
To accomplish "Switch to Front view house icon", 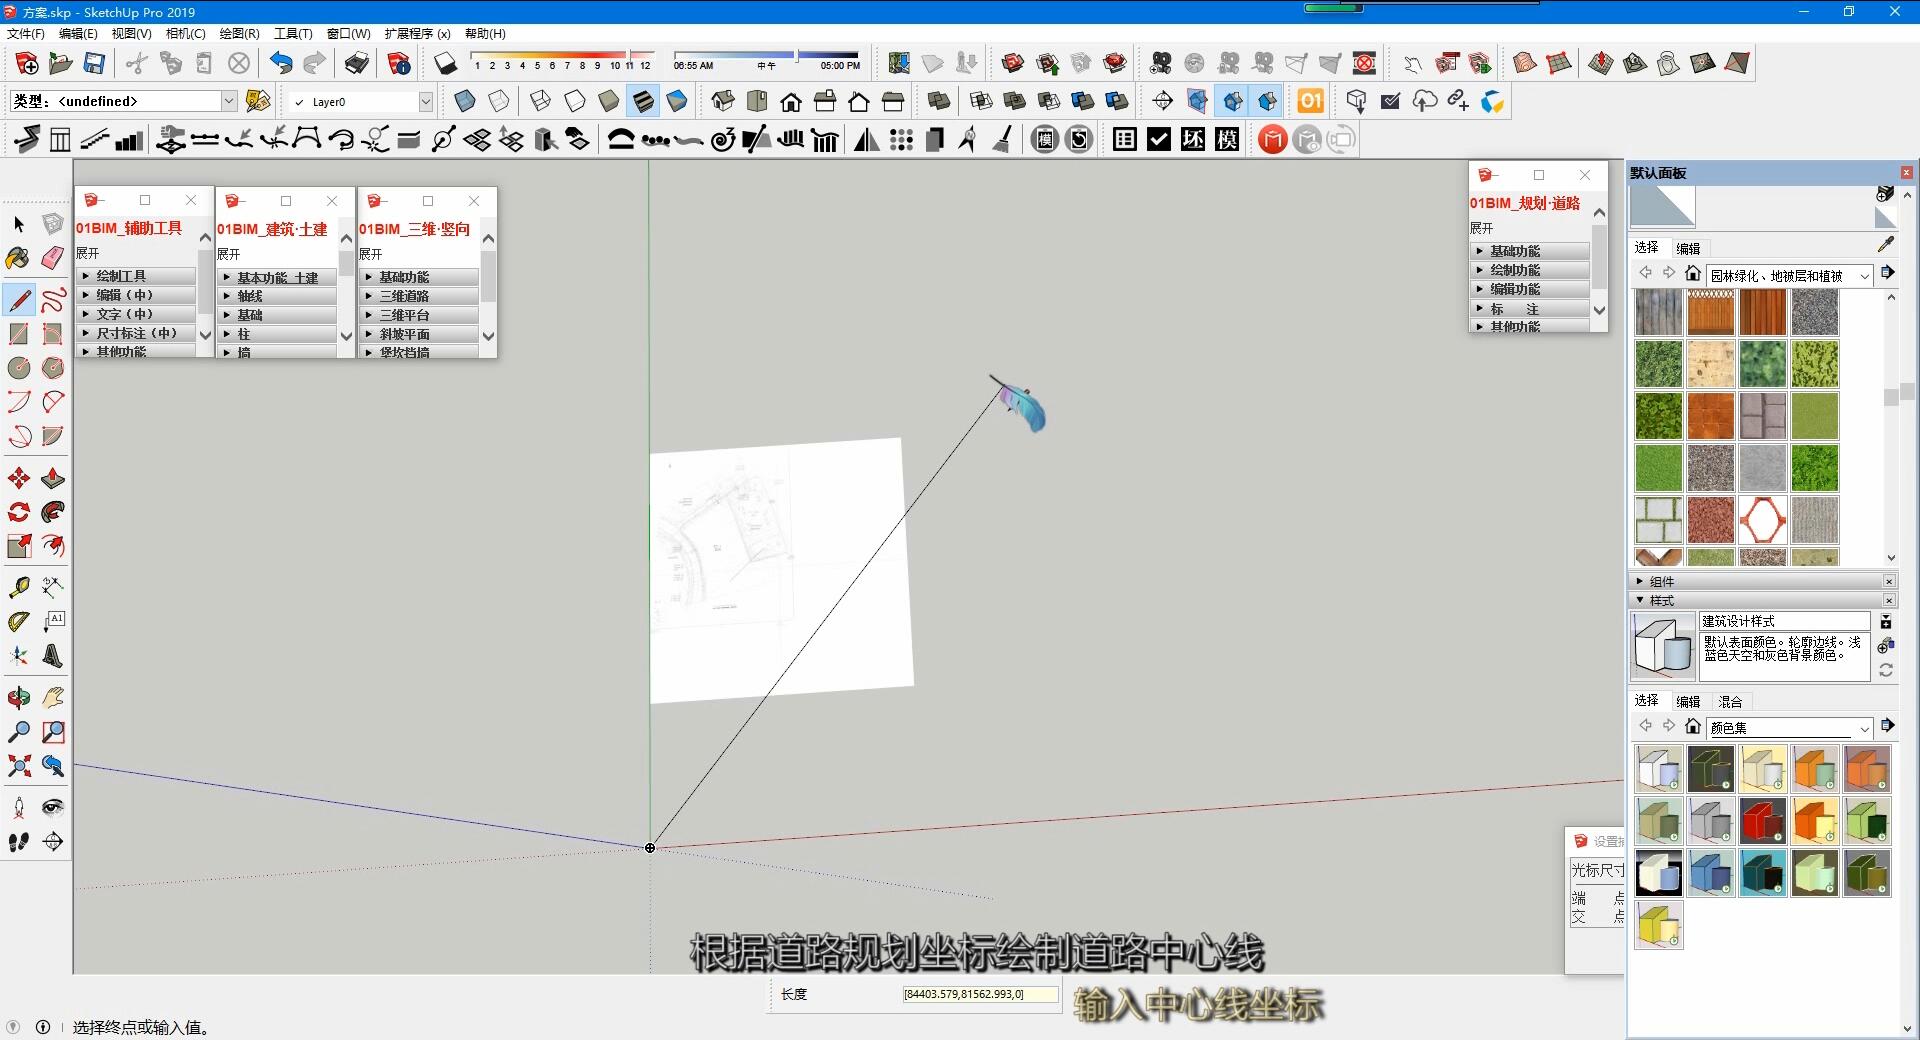I will click(791, 101).
